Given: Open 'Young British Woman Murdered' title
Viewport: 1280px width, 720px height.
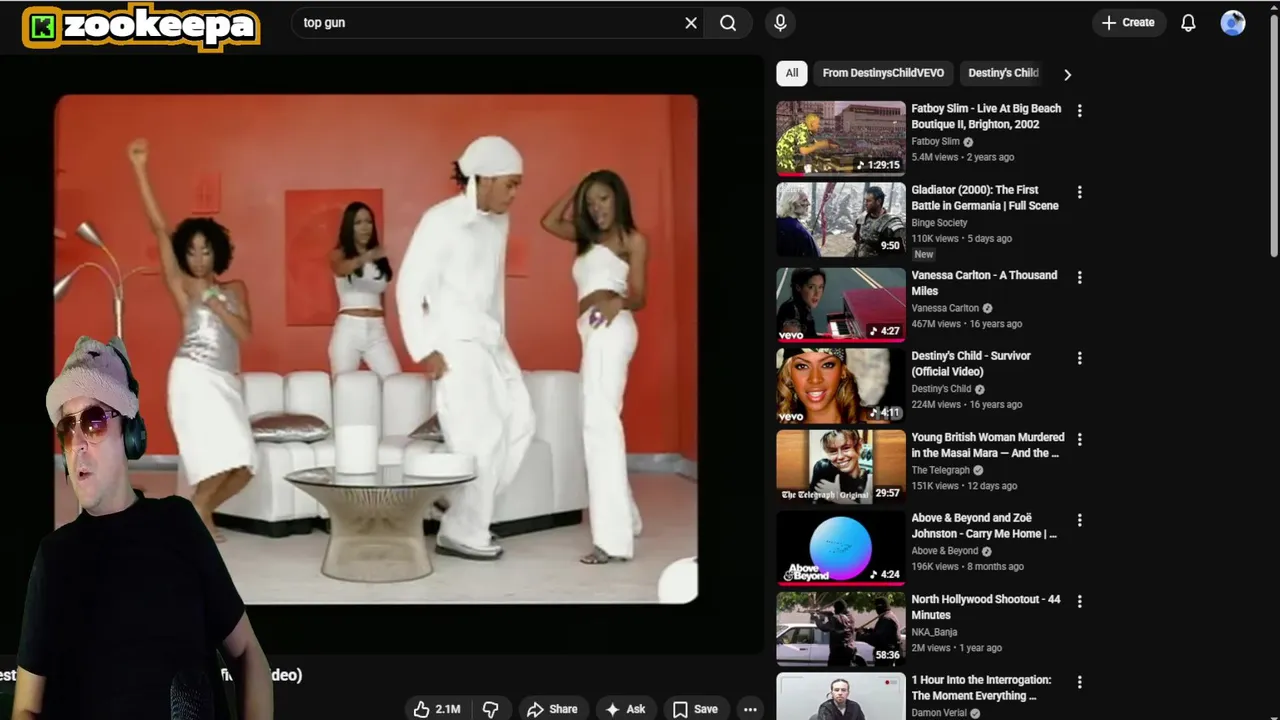Looking at the screenshot, I should click(988, 445).
